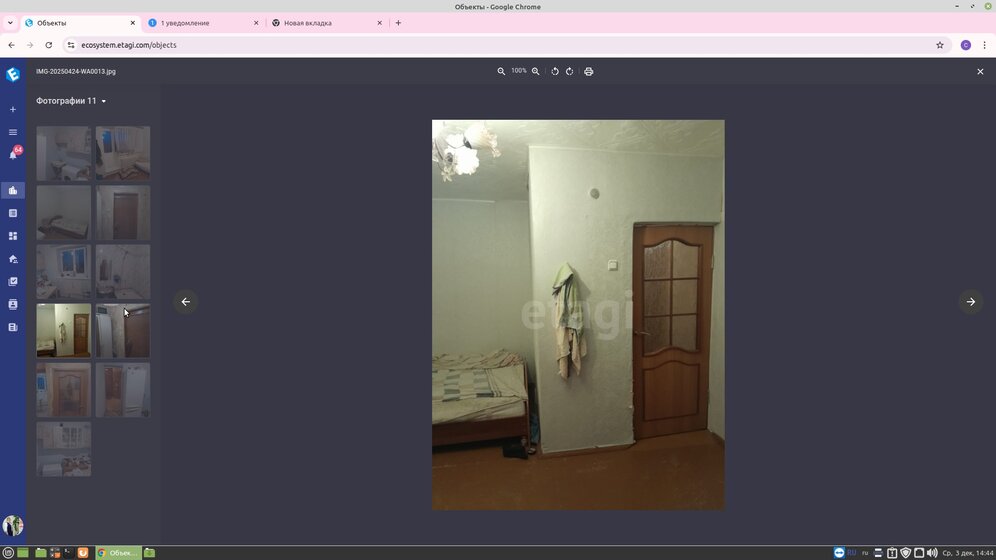The image size is (996, 560).
Task: Switch to the Объекты browser tab
Action: (x=80, y=23)
